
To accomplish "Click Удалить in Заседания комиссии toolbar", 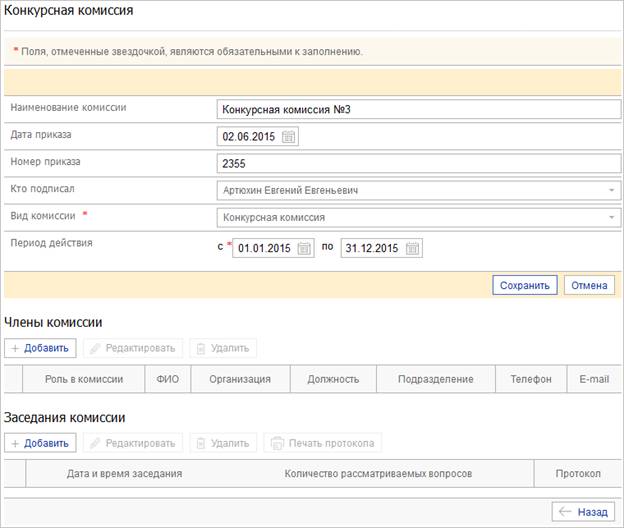I will (x=223, y=443).
